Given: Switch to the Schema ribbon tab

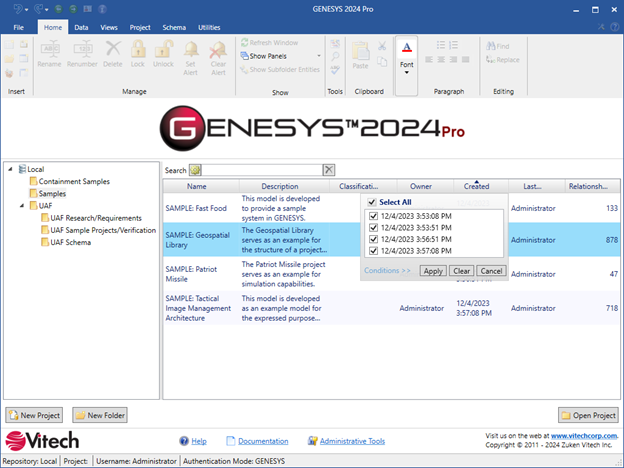Looking at the screenshot, I should coord(172,27).
